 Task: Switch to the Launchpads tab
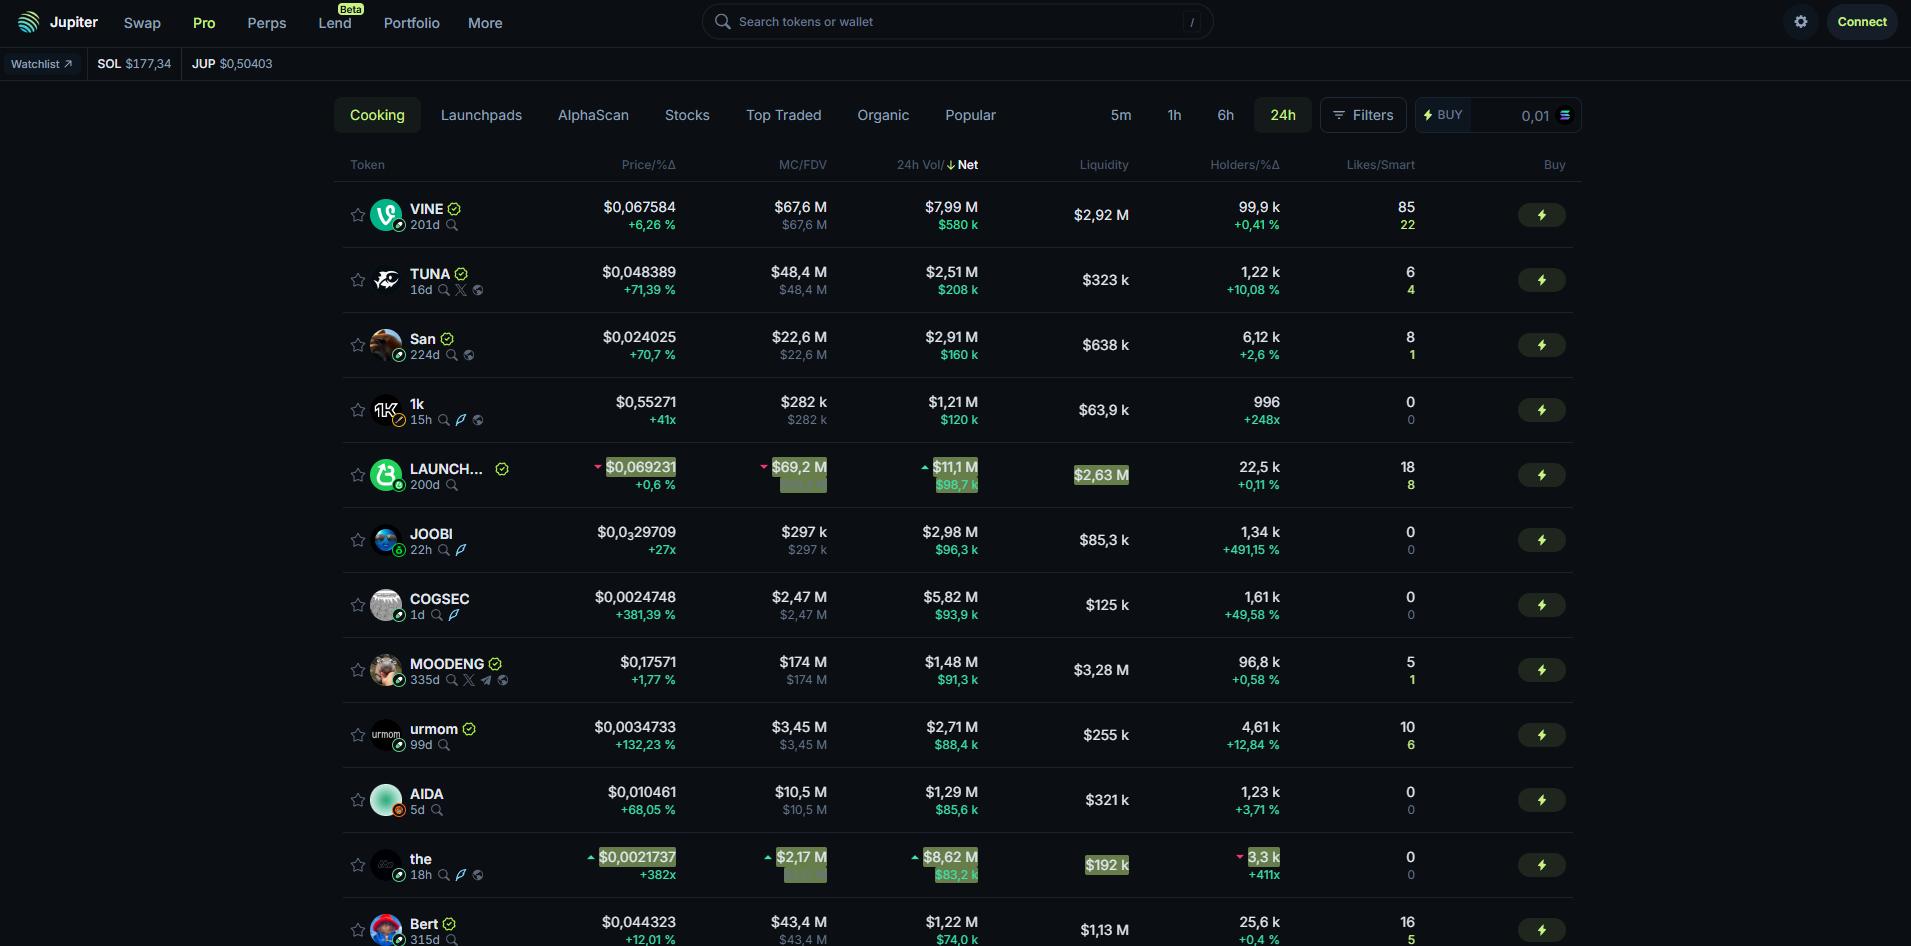pyautogui.click(x=481, y=115)
